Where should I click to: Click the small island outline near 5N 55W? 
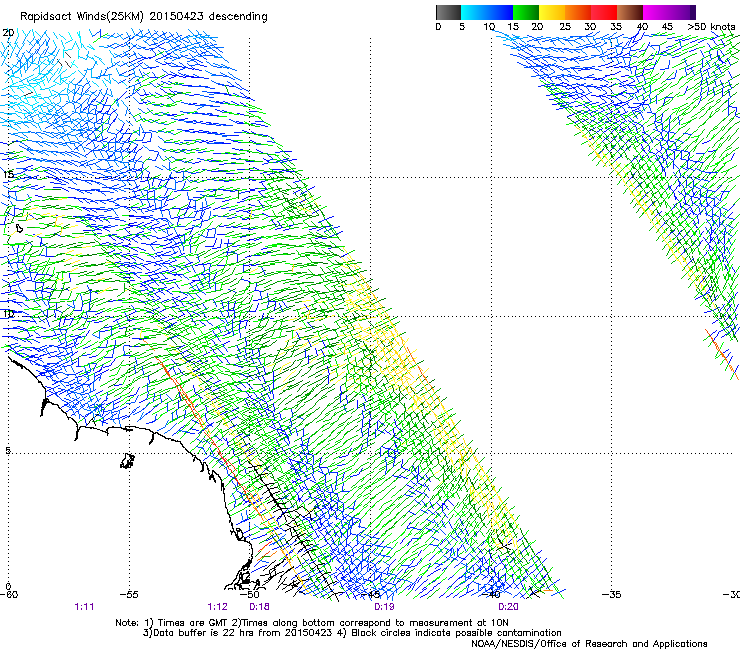point(127,461)
